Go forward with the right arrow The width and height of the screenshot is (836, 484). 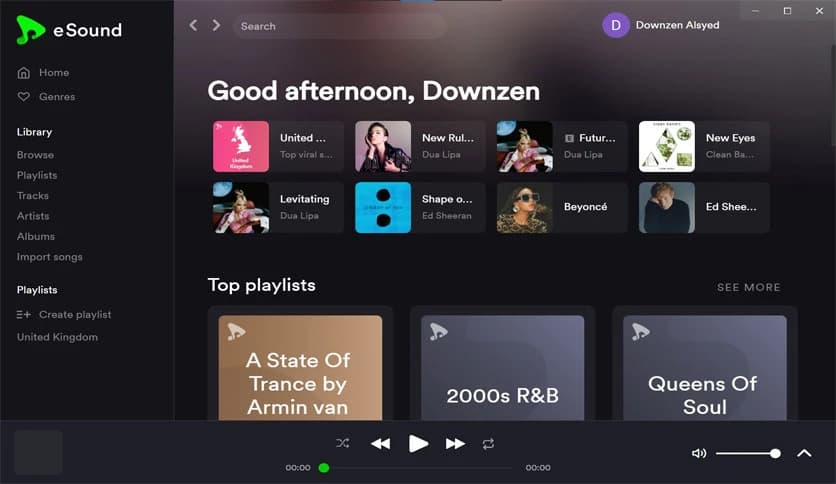tap(216, 26)
